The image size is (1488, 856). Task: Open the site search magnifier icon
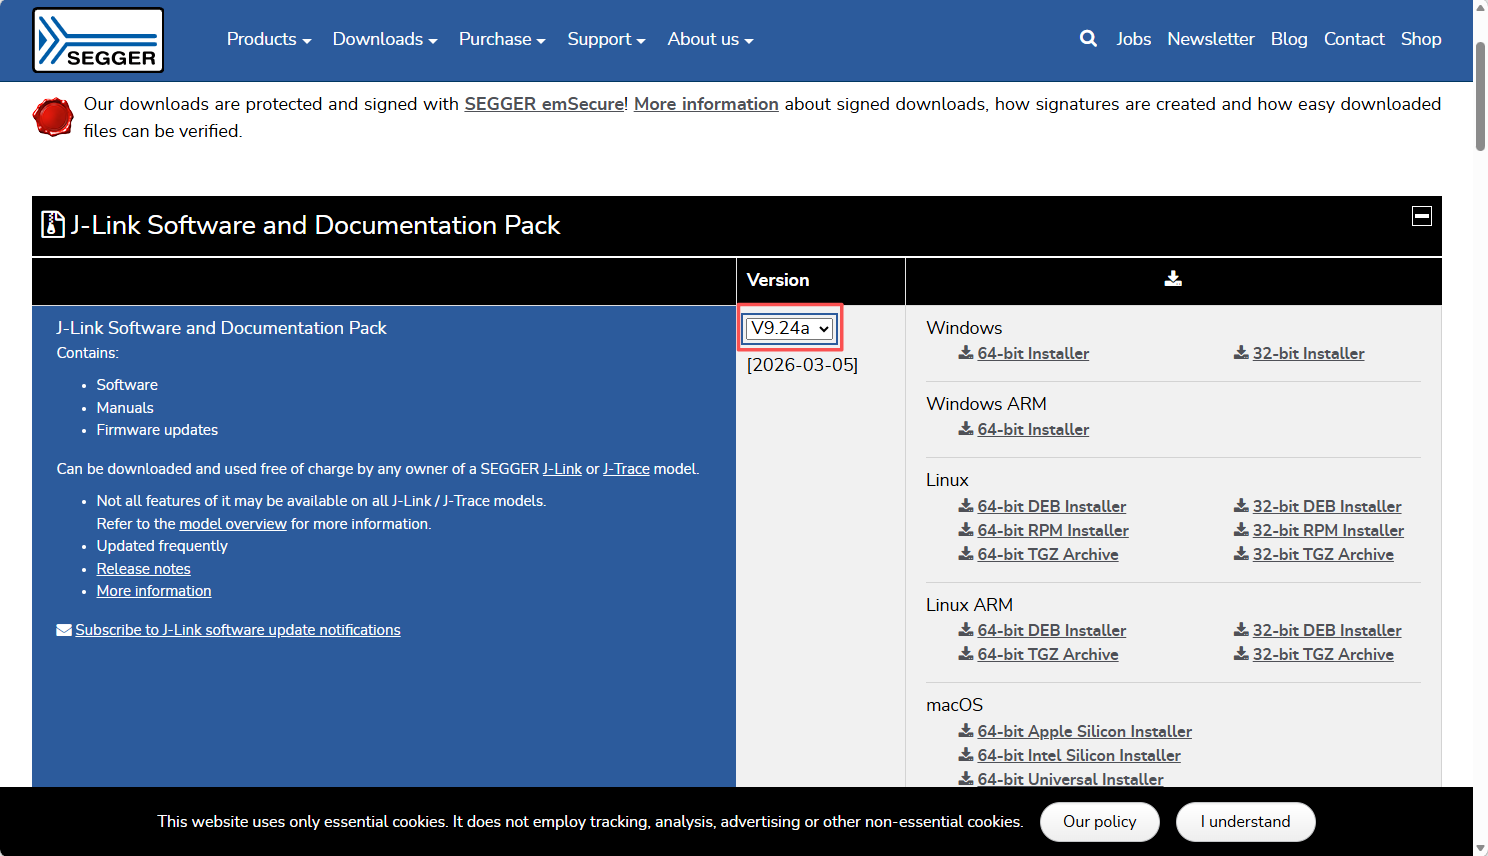pyautogui.click(x=1088, y=39)
